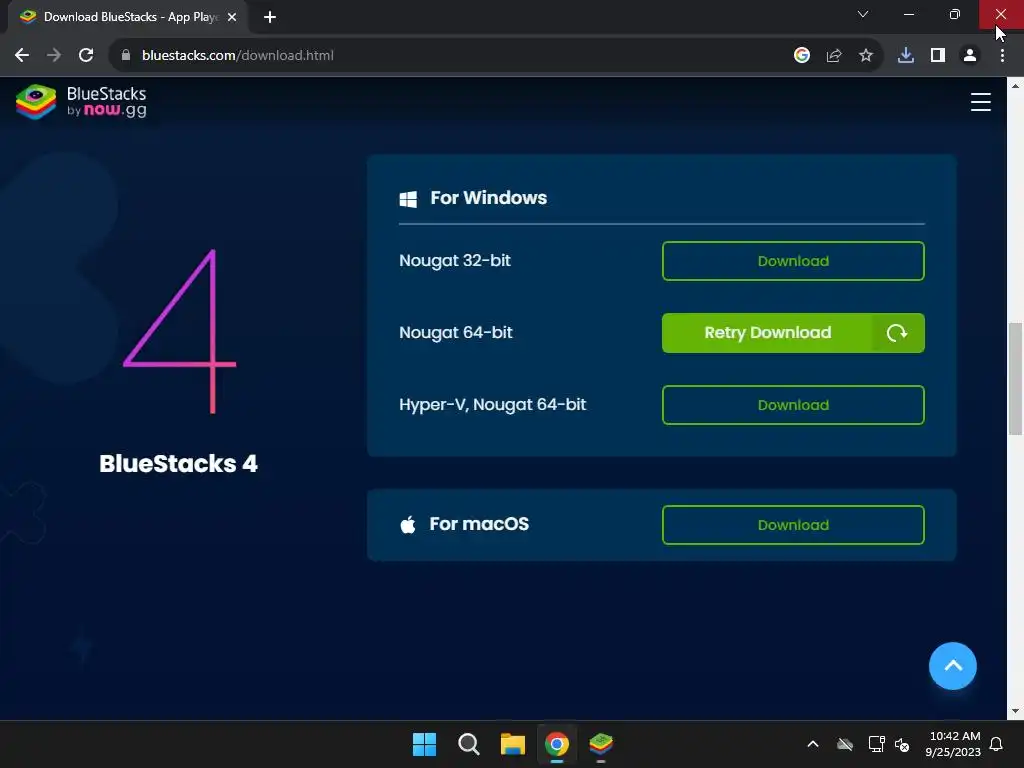Click the Nougat 32-bit label
Viewport: 1024px width, 768px height.
[455, 261]
